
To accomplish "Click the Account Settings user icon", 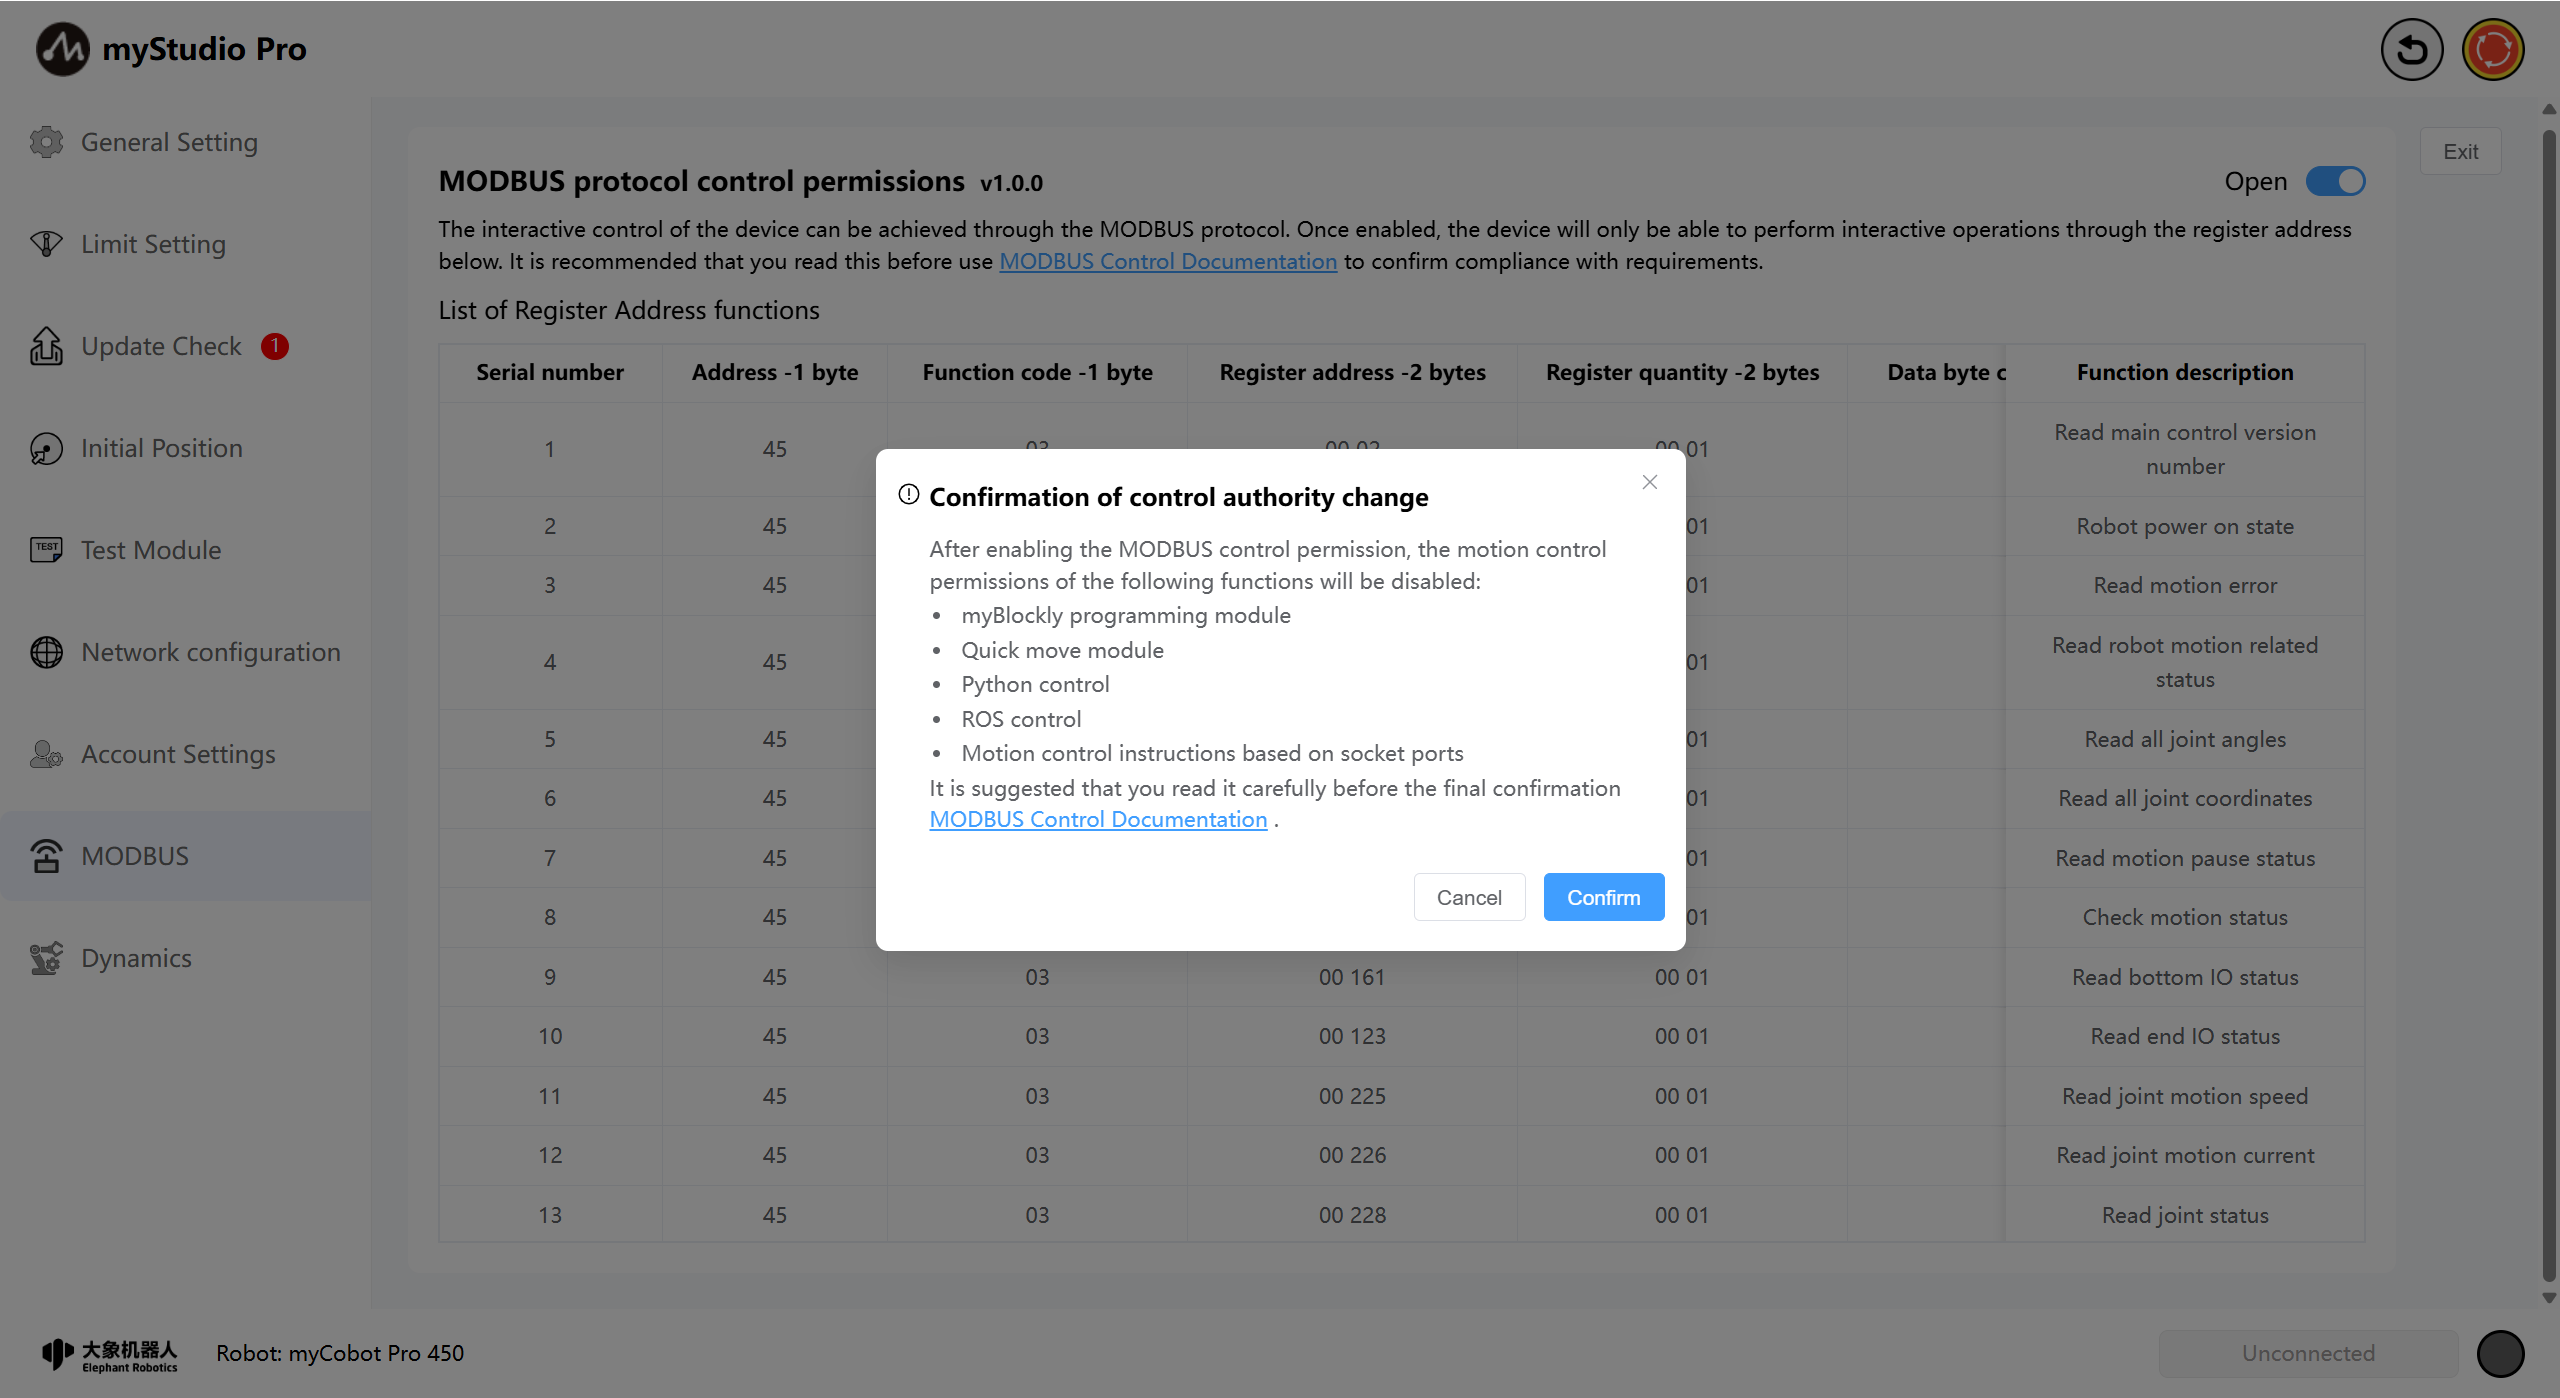I will 46,754.
